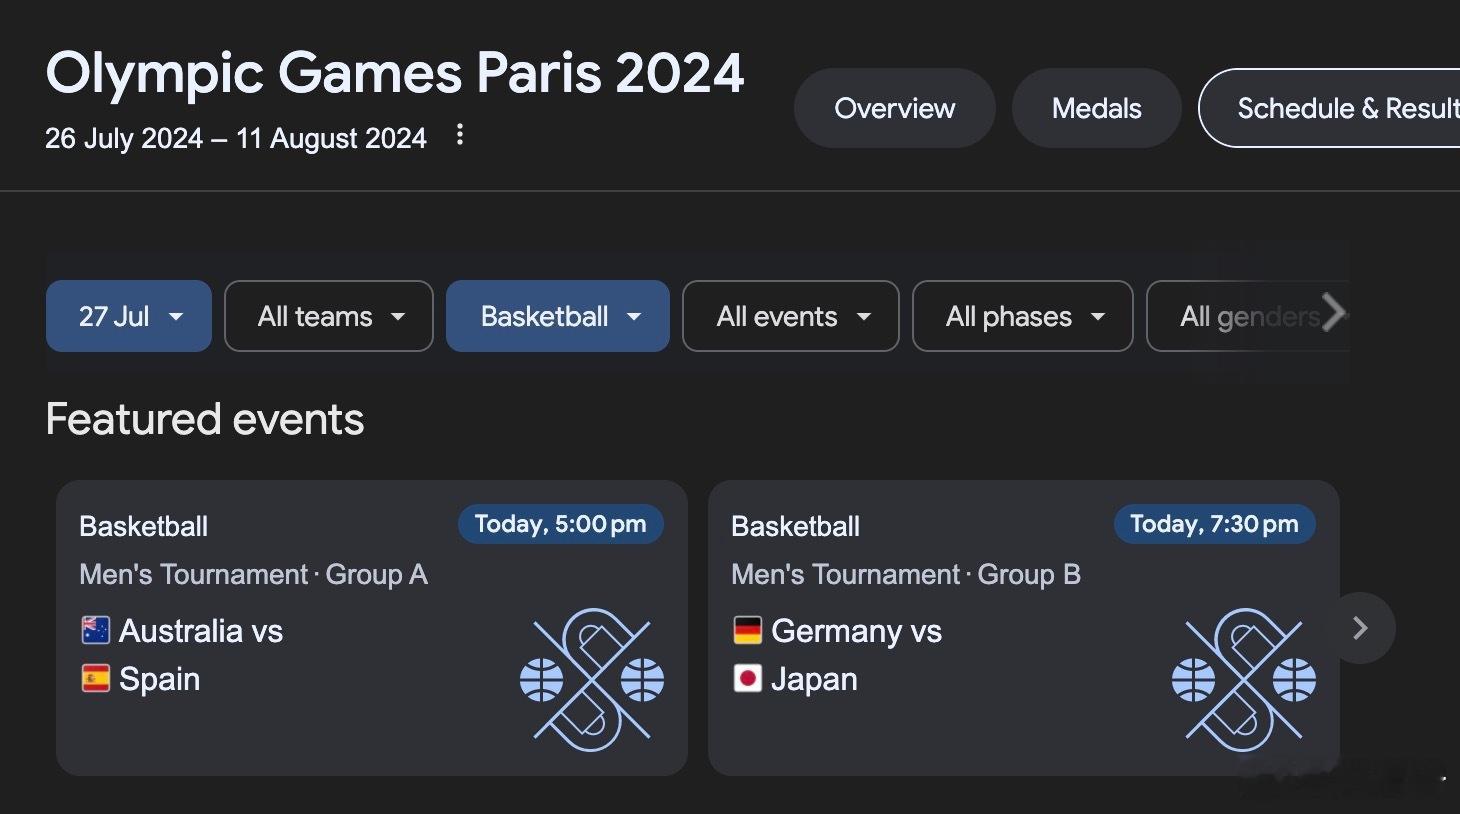This screenshot has height=814, width=1460.
Task: Click the Australia flag icon
Action: click(x=95, y=630)
